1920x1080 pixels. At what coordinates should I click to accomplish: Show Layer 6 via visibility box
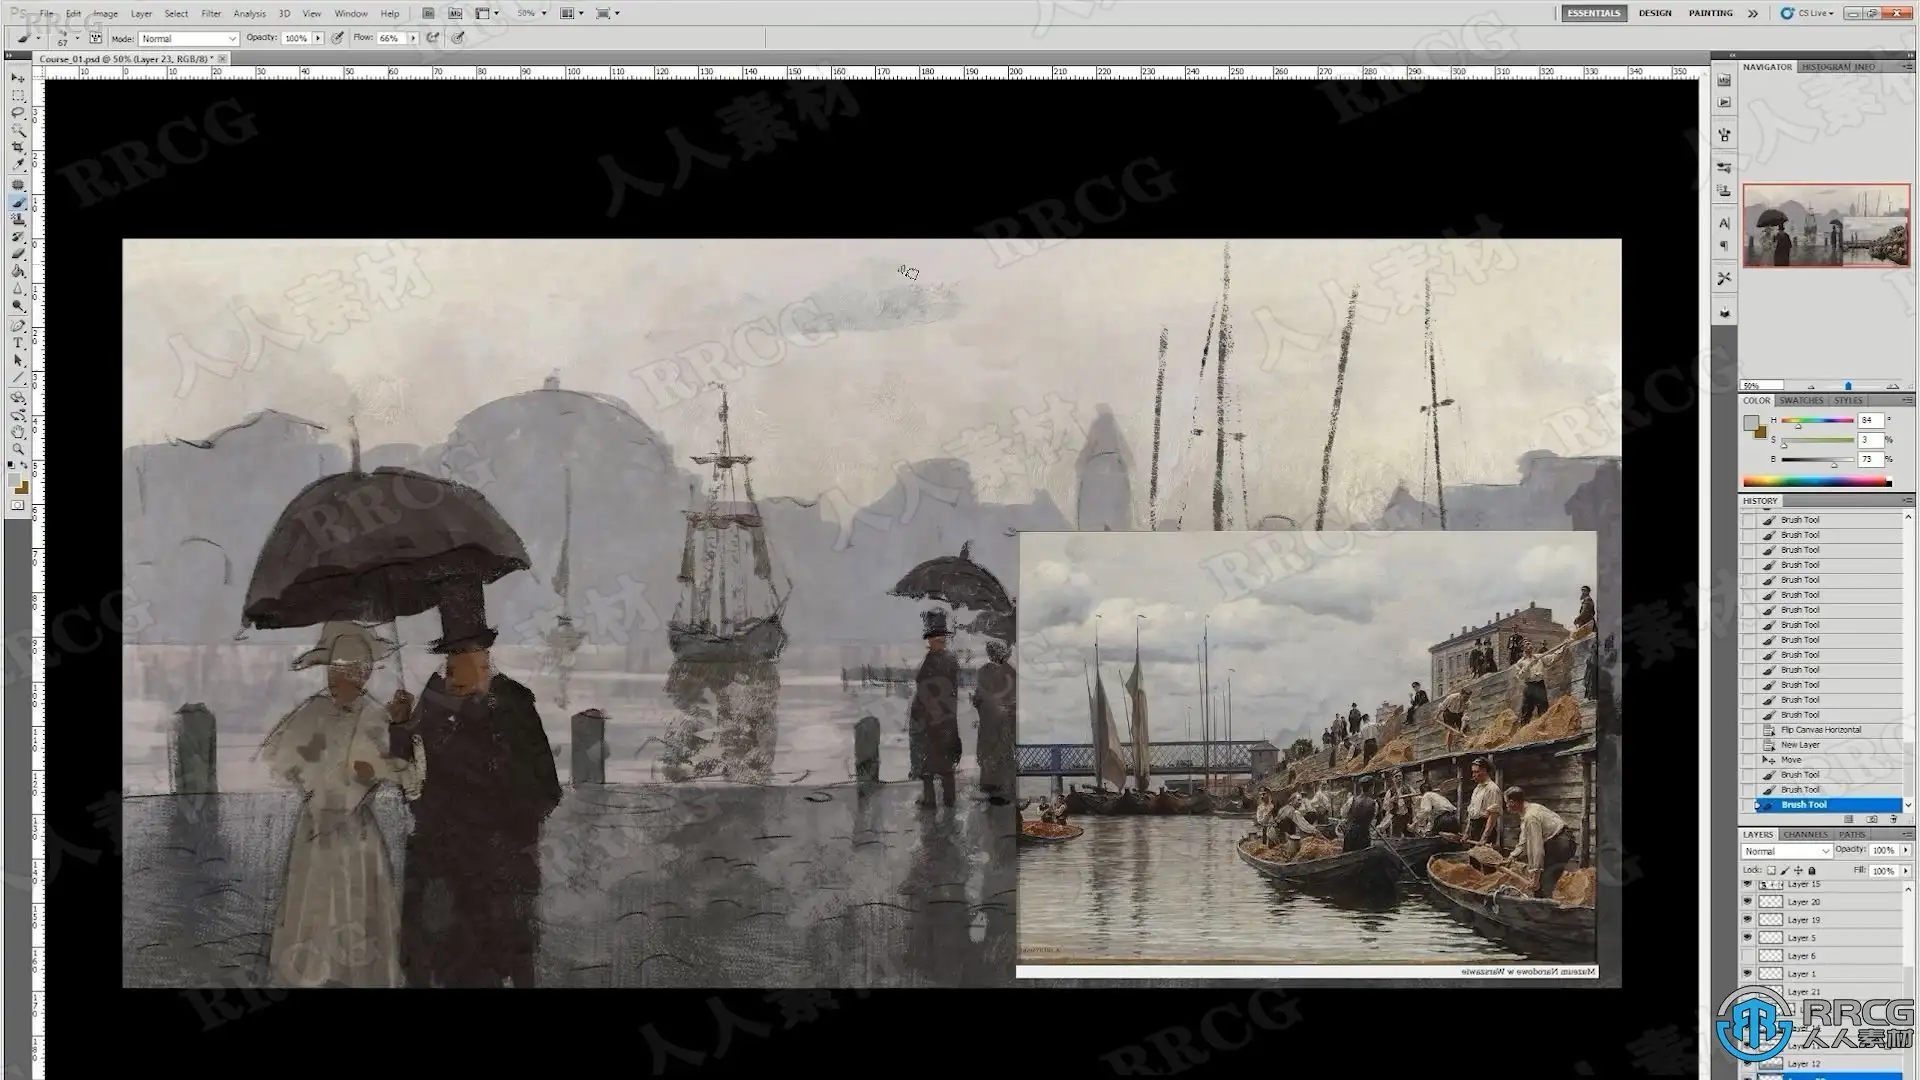(x=1747, y=956)
